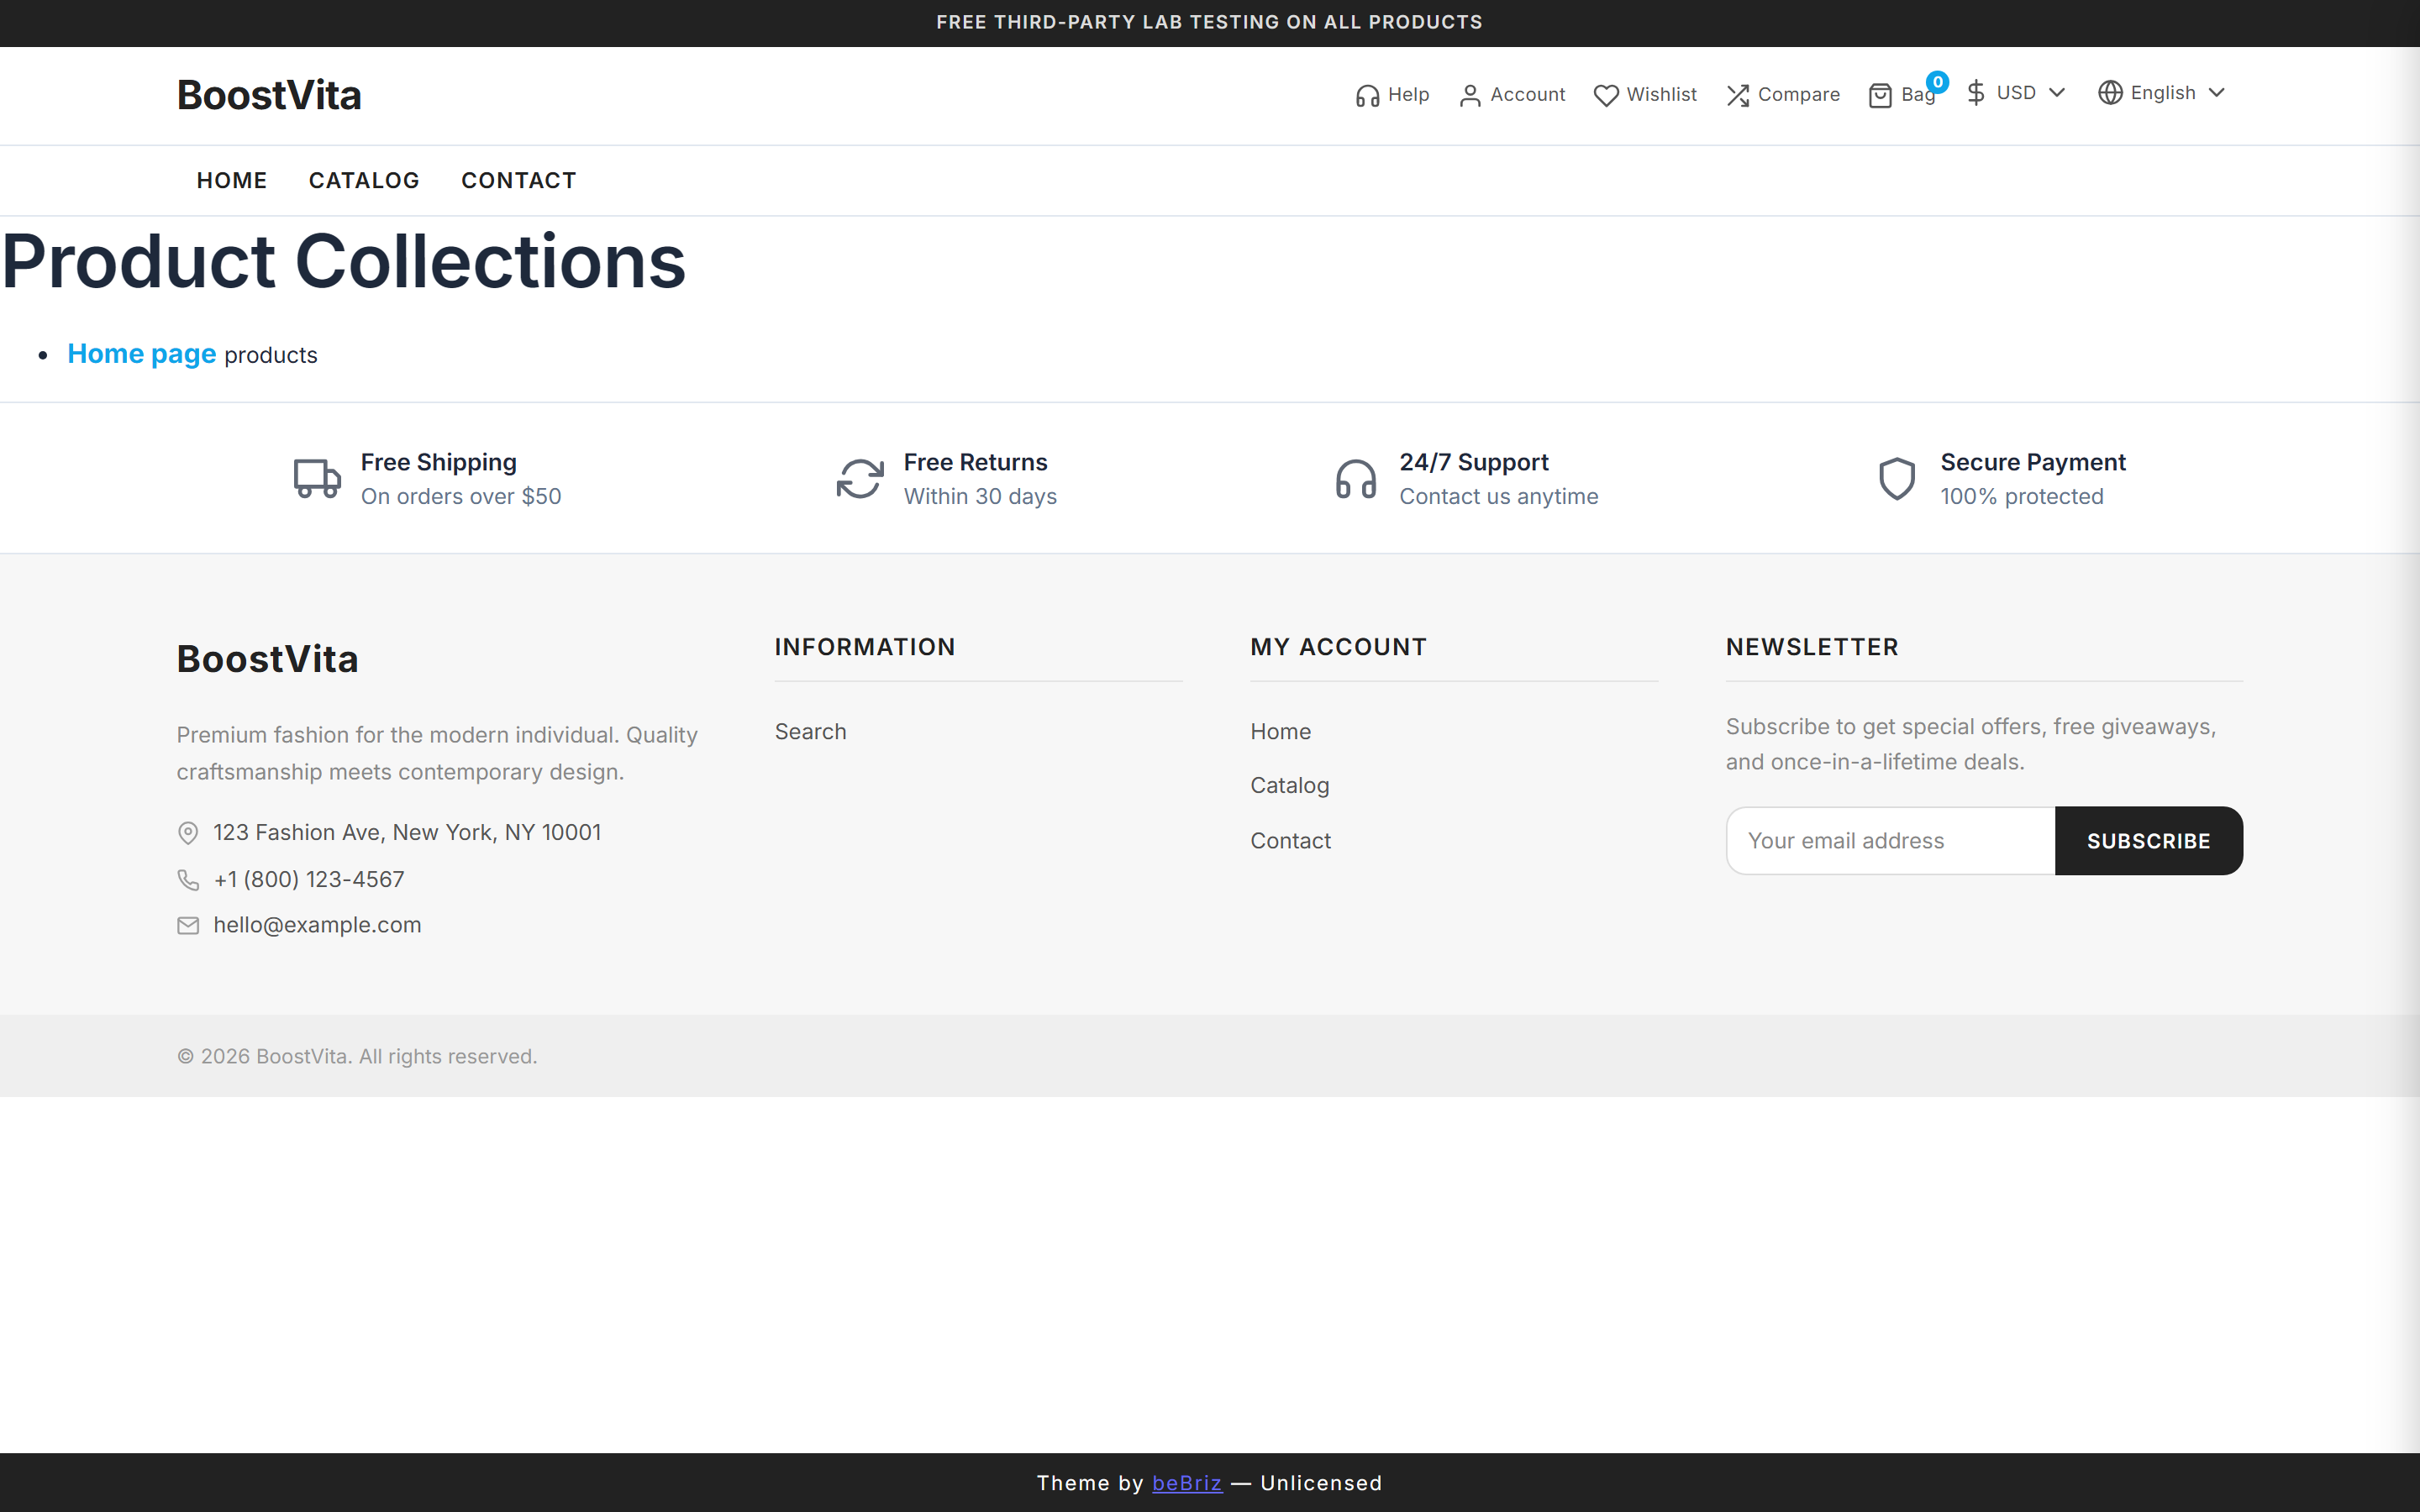Select the CONTACT navigation item
Viewport: 2420px width, 1512px height.
coord(518,181)
